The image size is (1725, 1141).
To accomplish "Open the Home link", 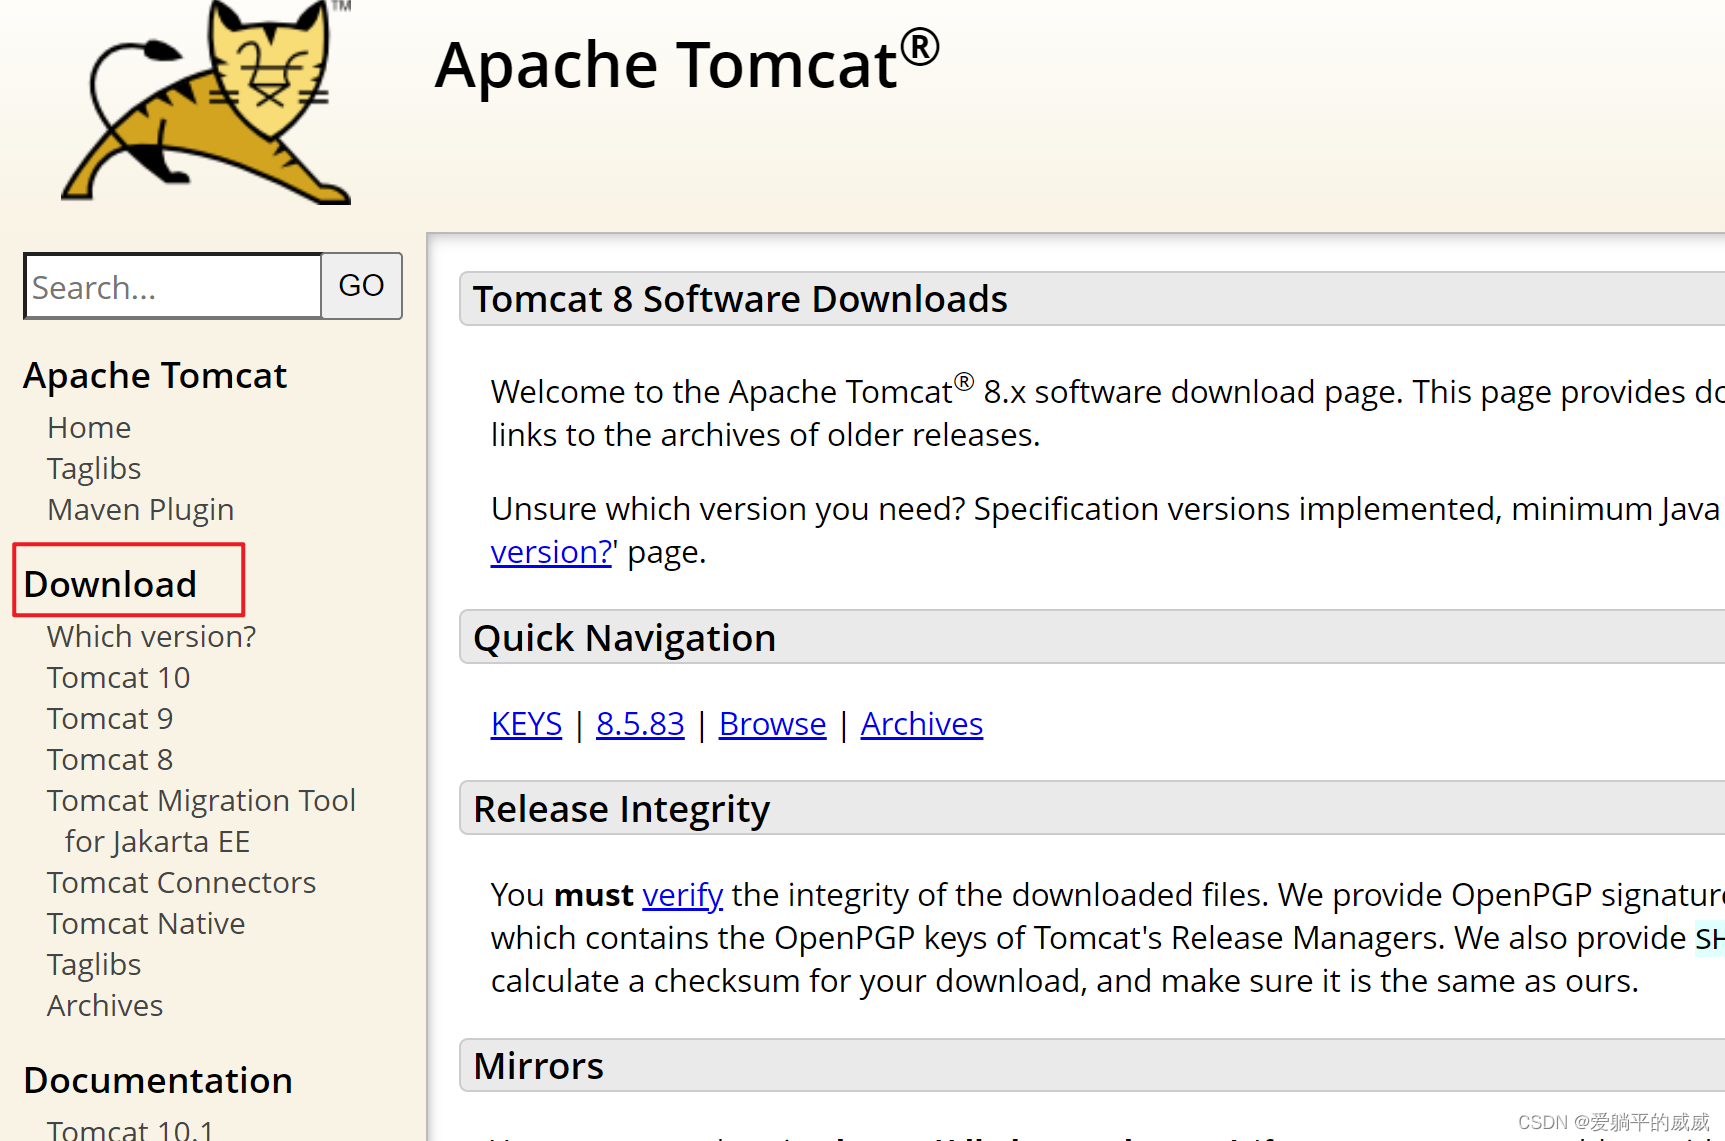I will pyautogui.click(x=89, y=427).
